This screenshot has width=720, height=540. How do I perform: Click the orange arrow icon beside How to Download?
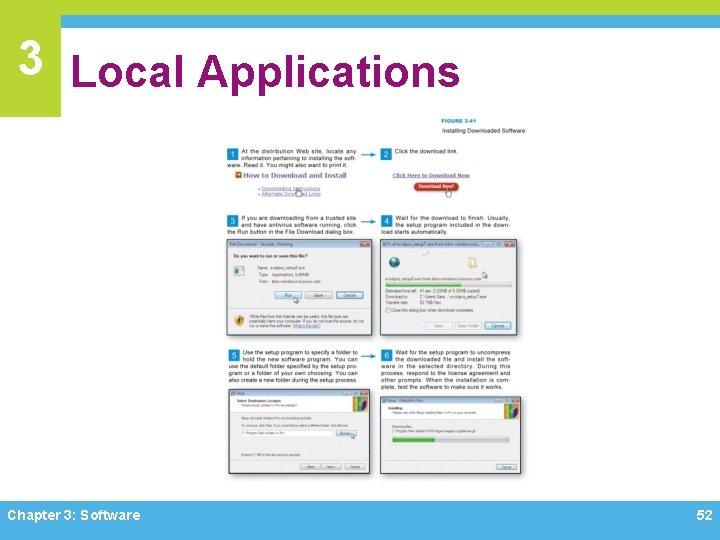(x=238, y=175)
